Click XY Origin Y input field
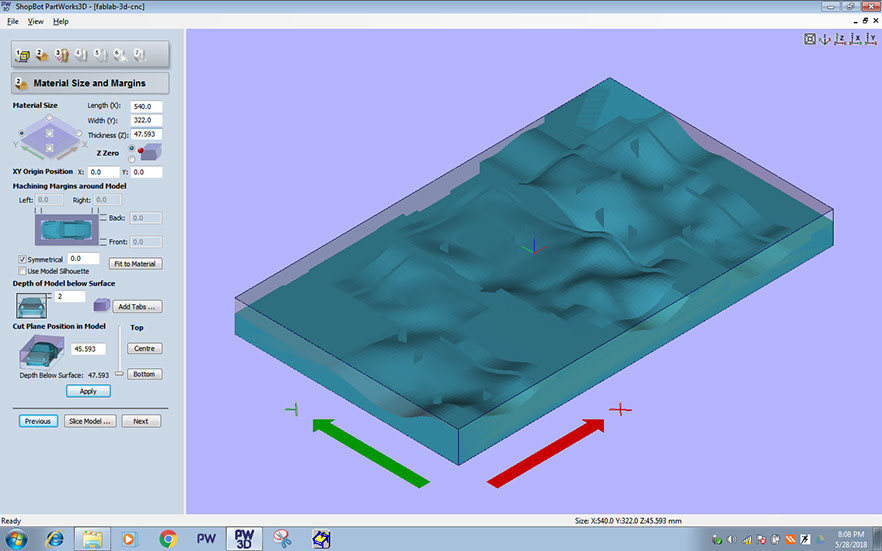Viewport: 882px width, 551px height. 146,172
